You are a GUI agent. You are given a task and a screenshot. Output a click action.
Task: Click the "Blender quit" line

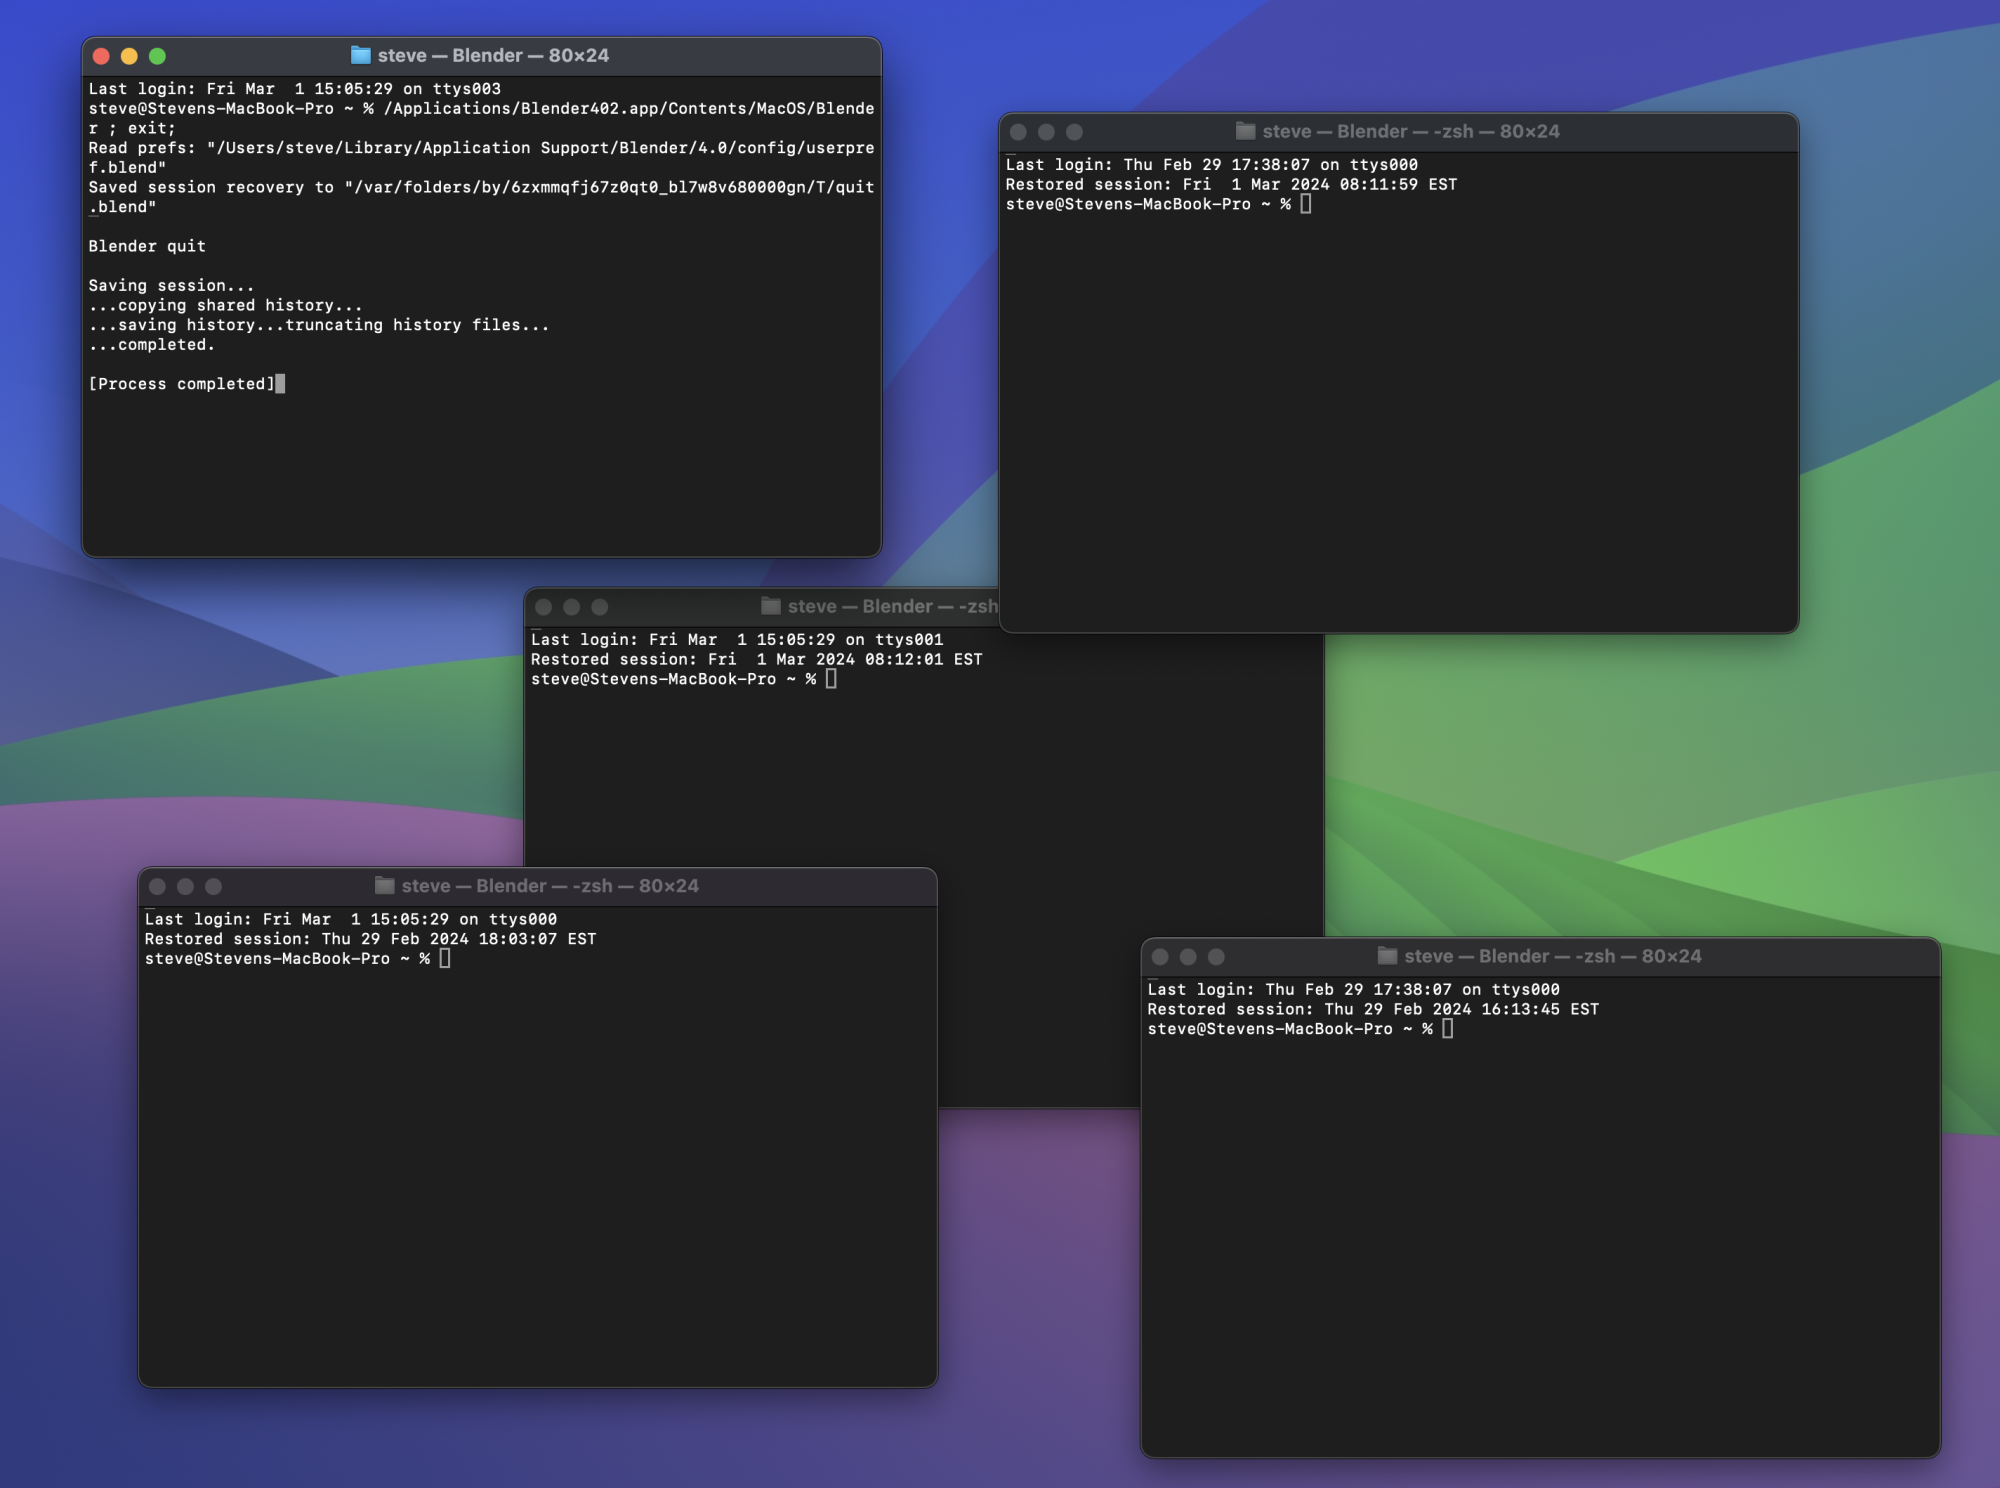[x=147, y=246]
